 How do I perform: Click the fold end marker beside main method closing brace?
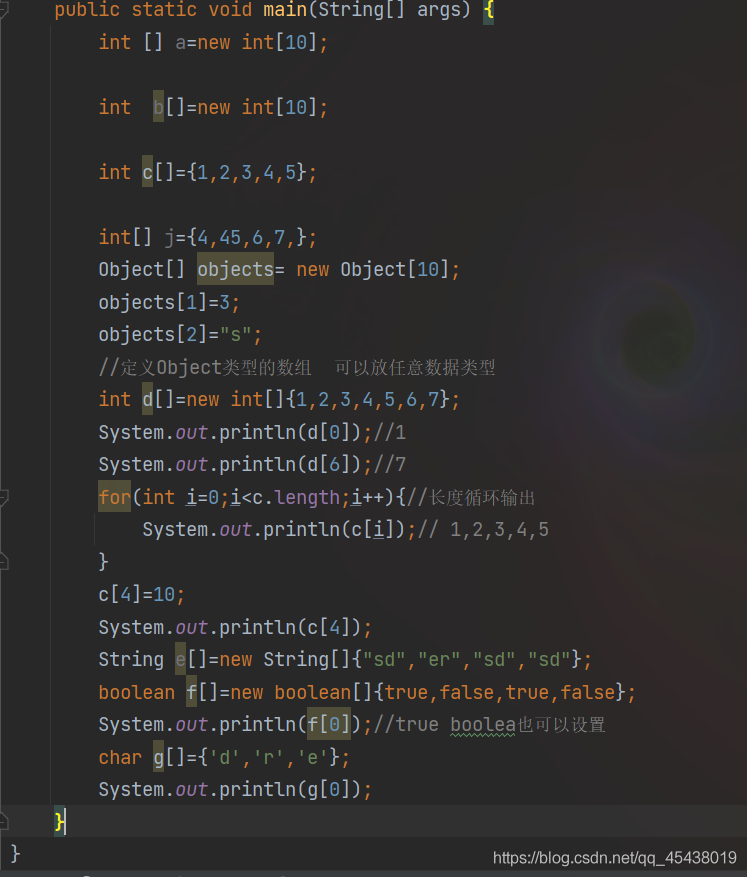tap(3, 821)
